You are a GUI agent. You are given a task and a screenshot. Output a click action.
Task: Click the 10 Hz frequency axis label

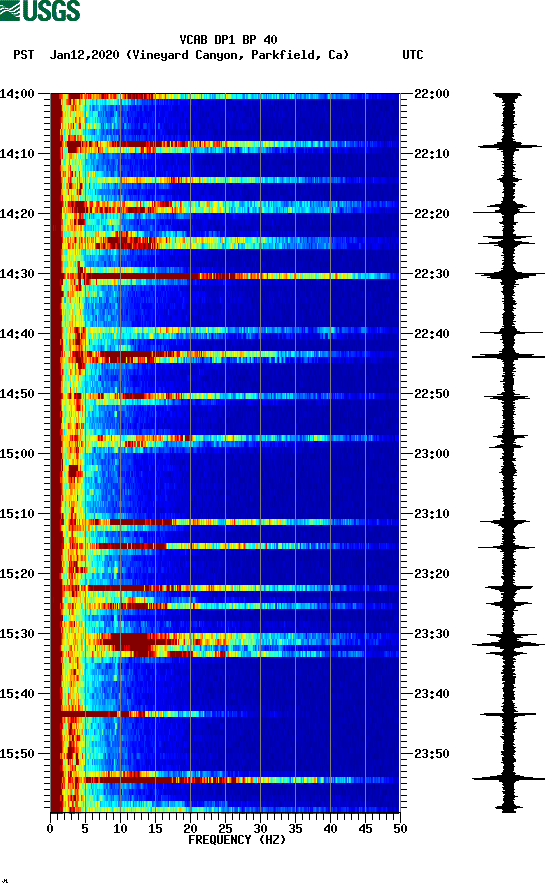pyautogui.click(x=120, y=829)
